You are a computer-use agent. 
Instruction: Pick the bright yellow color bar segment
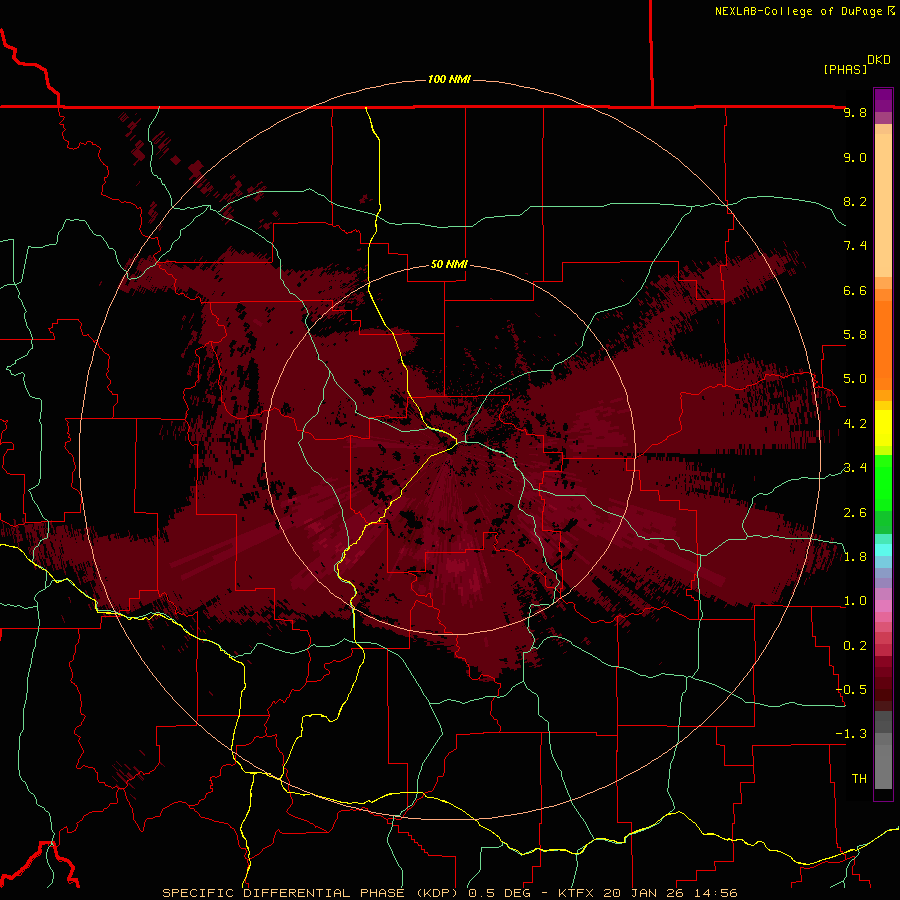(883, 428)
